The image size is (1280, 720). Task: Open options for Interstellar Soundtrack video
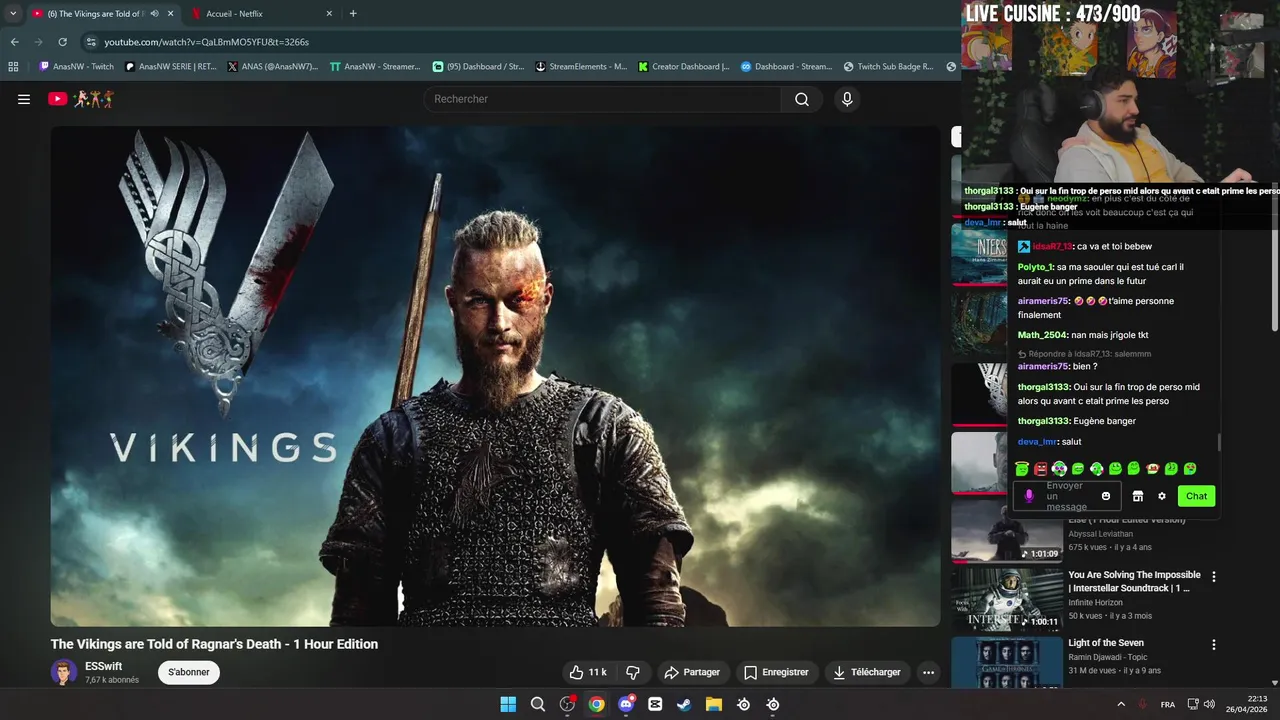pyautogui.click(x=1214, y=577)
